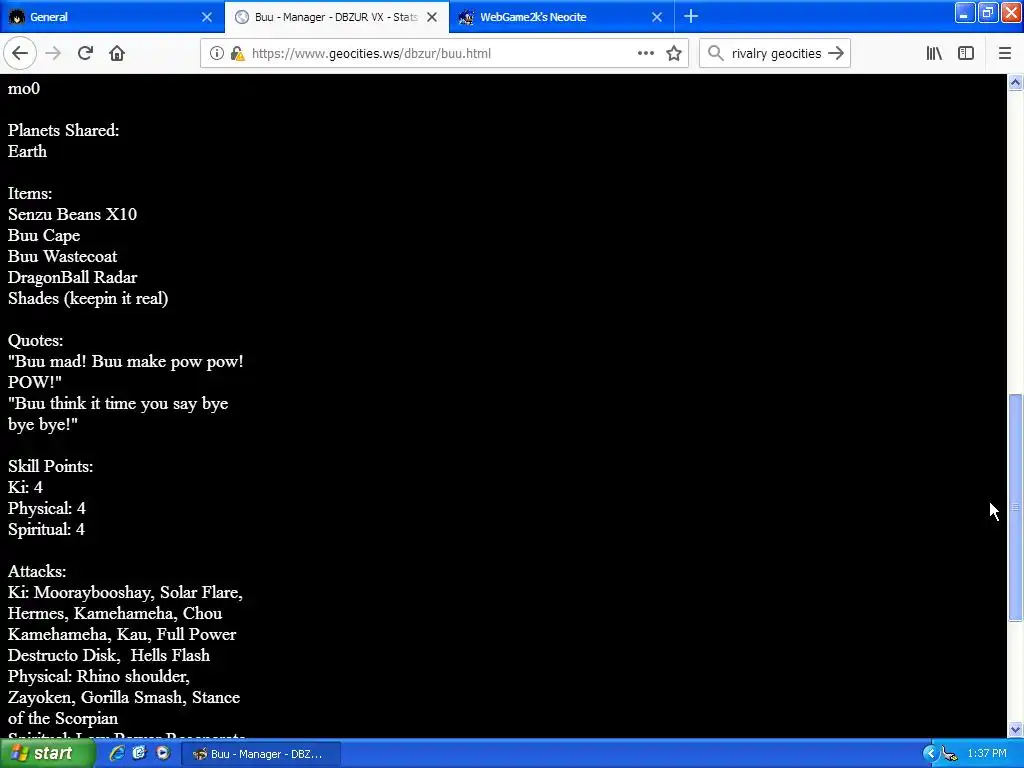Click the Buu Wastecoat item text
Image resolution: width=1024 pixels, height=768 pixels.
(x=63, y=256)
